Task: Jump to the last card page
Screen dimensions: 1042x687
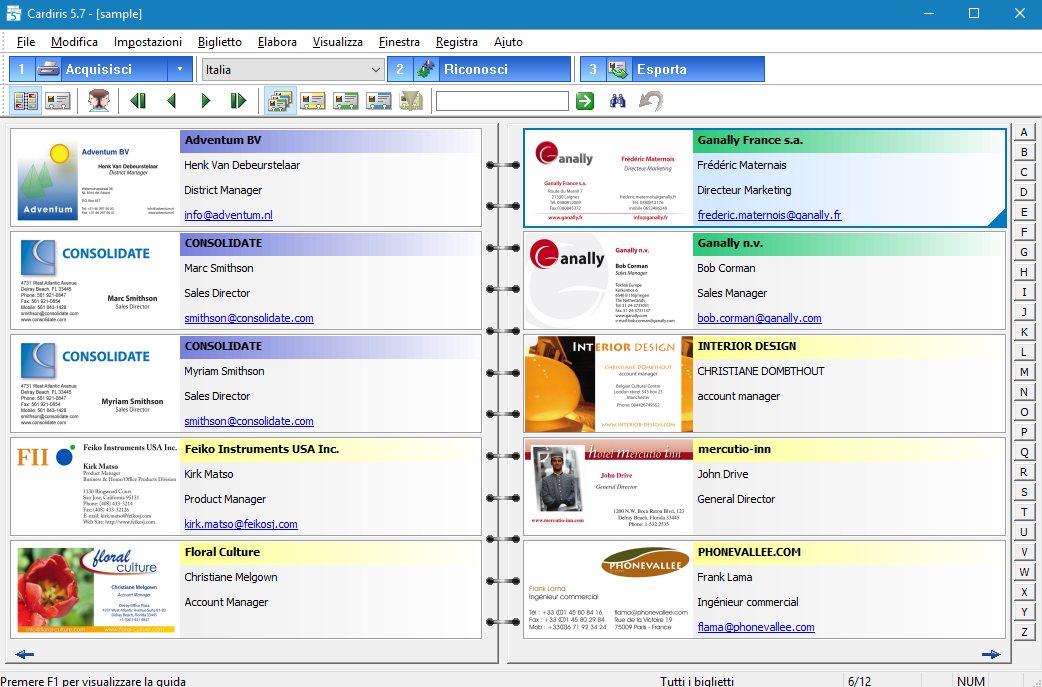Action: (238, 101)
